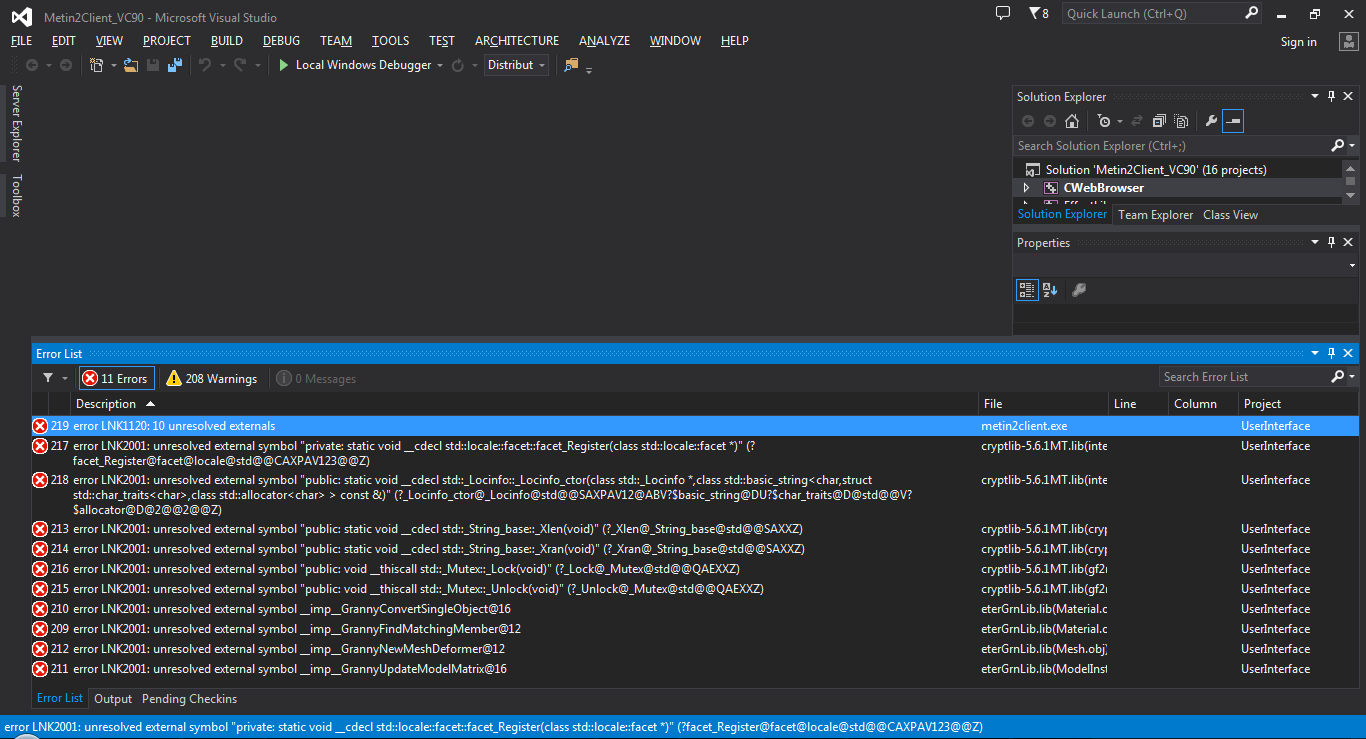This screenshot has height=739, width=1366.
Task: Select the LNK1120 10 unresolved externals error
Action: coord(695,426)
